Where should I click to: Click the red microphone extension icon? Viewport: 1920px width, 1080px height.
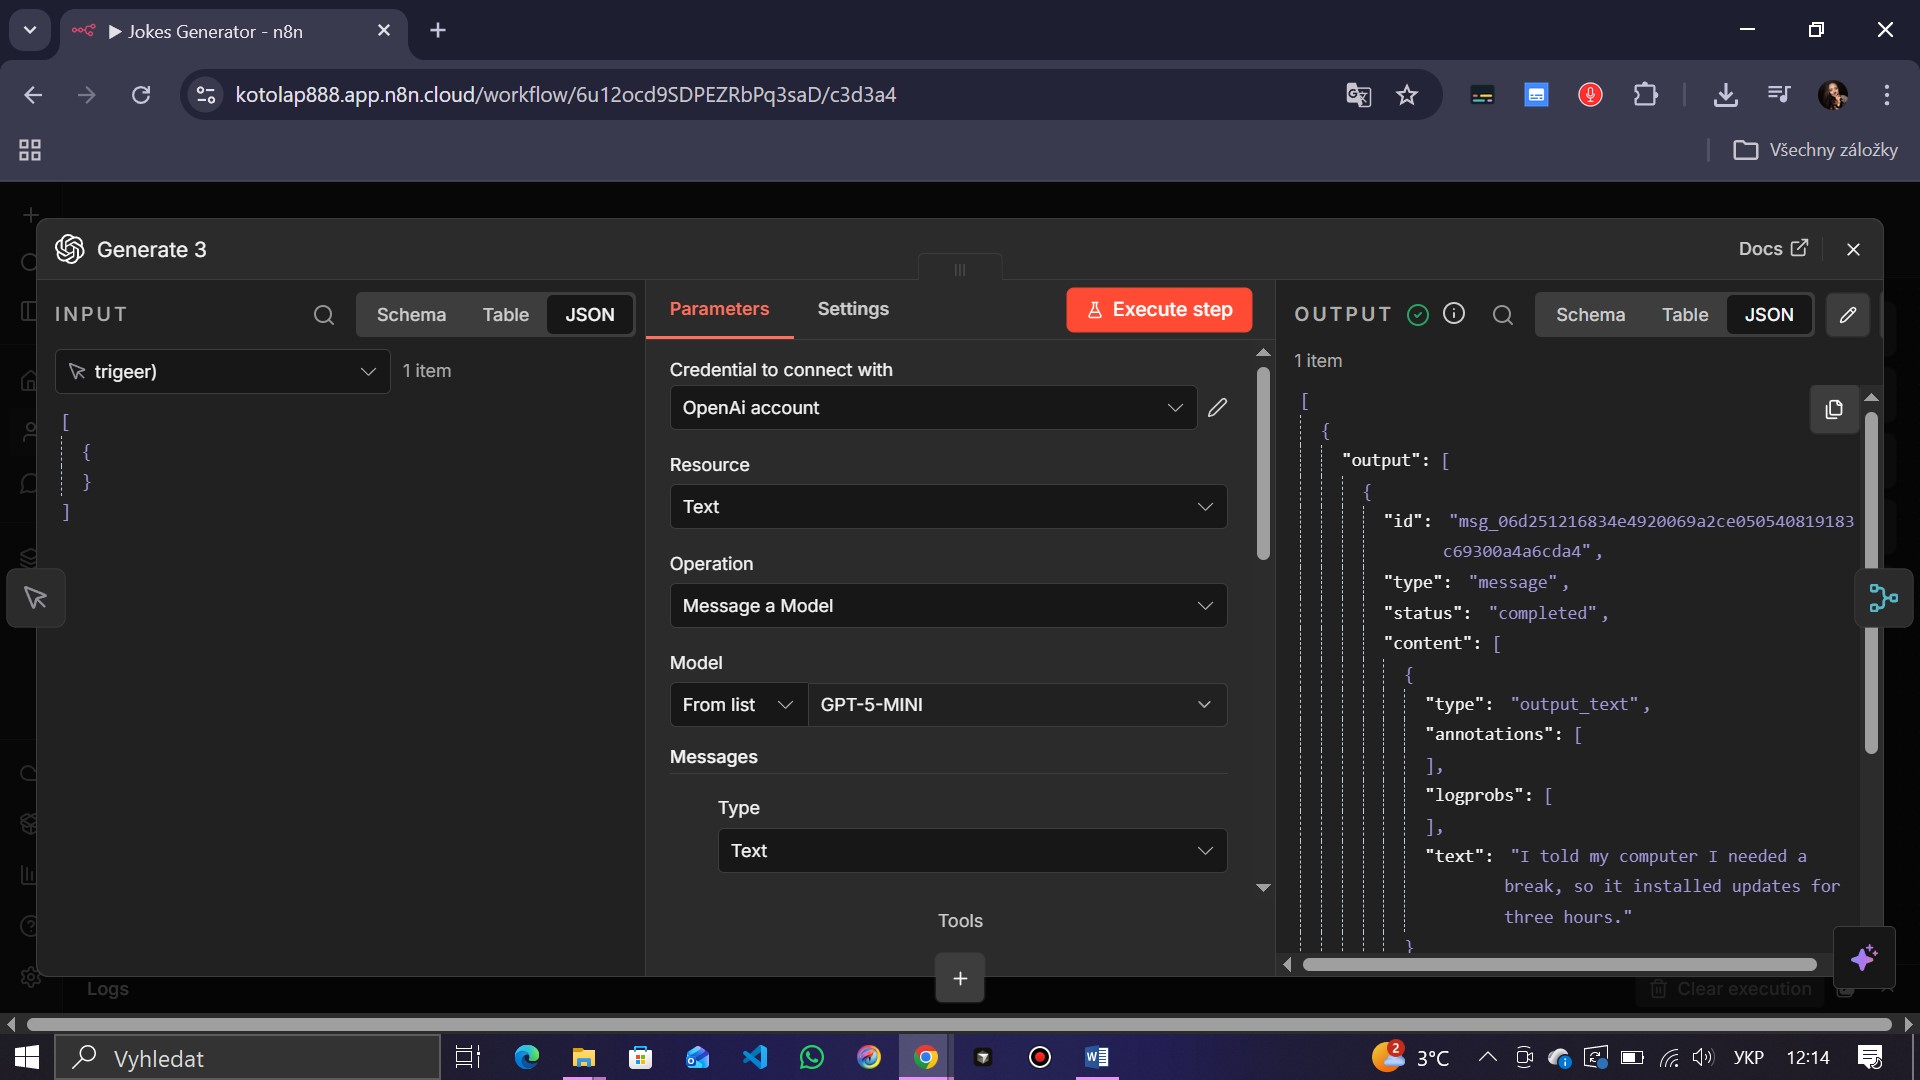(1590, 95)
